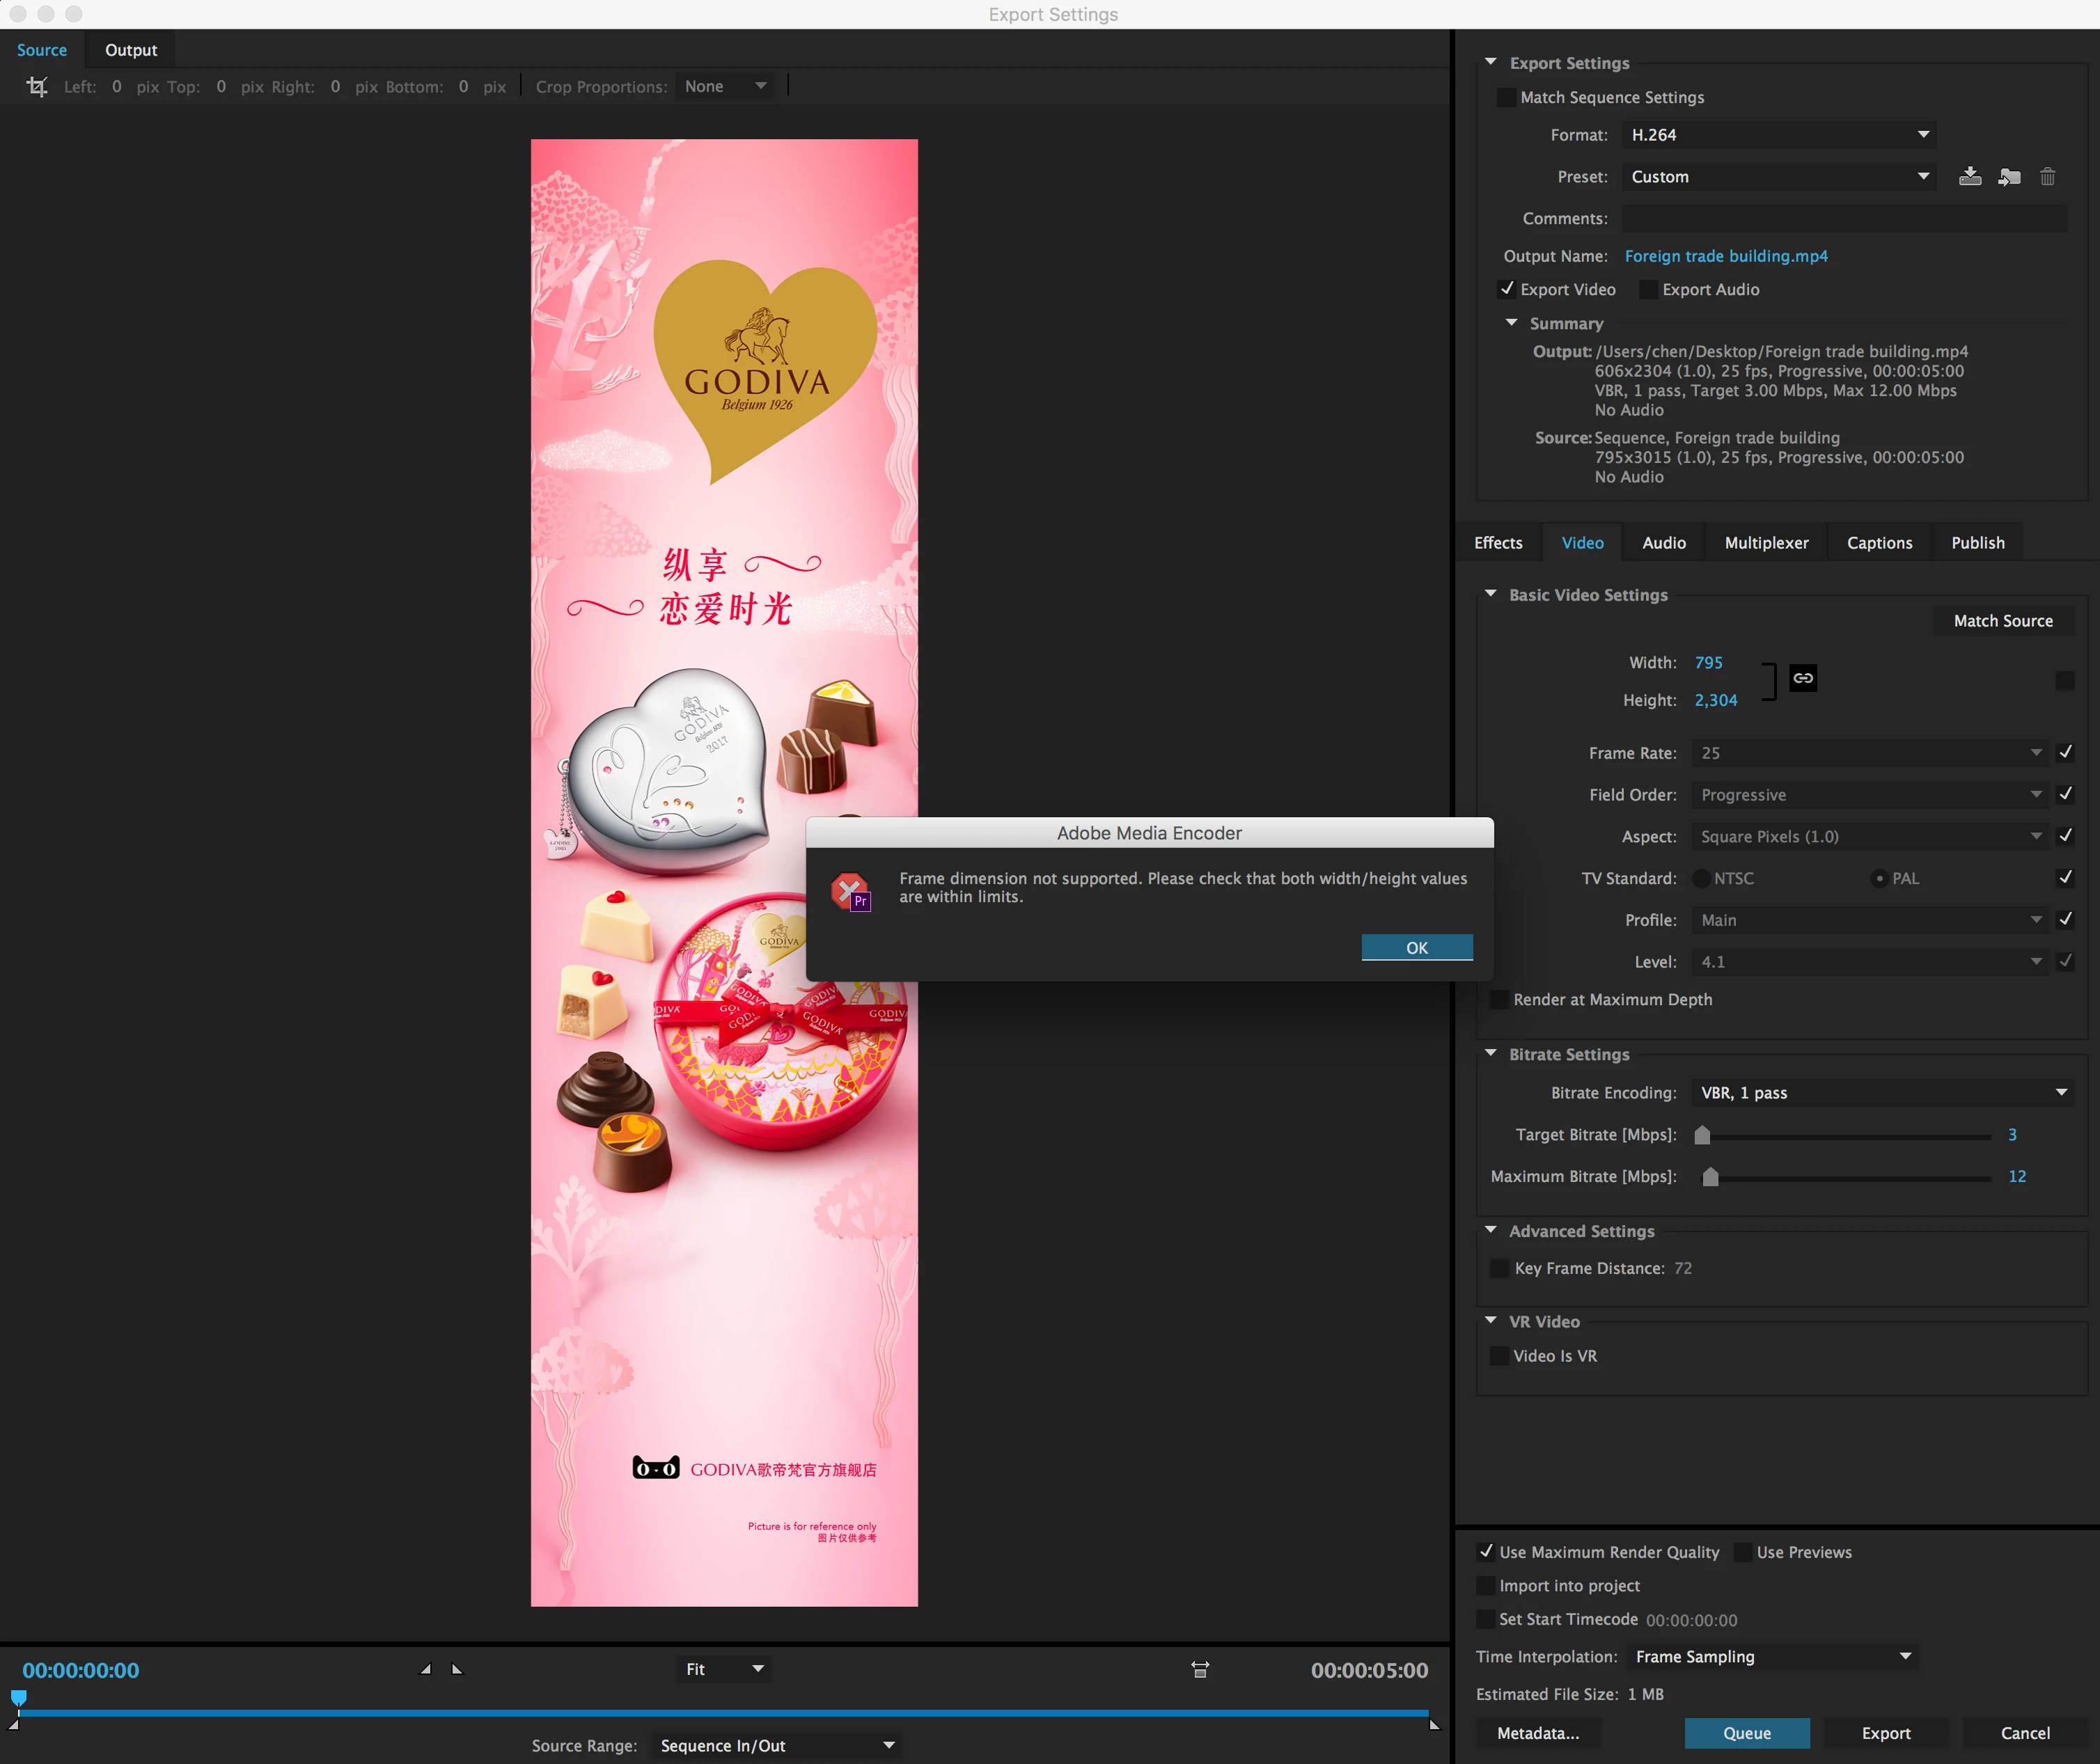The width and height of the screenshot is (2100, 1764).
Task: Collapse the Summary section
Action: point(1512,323)
